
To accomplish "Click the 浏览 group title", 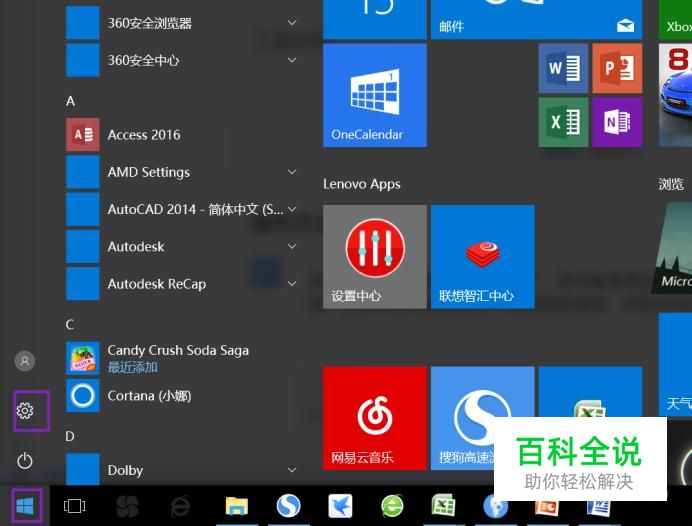I will coord(671,184).
